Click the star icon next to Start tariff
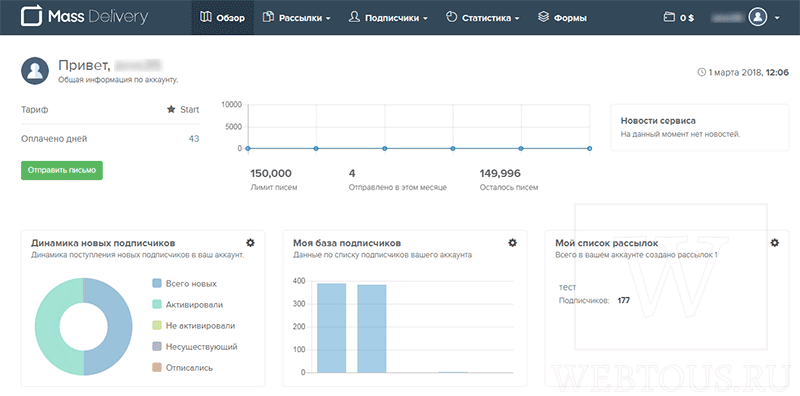The height and width of the screenshot is (396, 800). [171, 110]
